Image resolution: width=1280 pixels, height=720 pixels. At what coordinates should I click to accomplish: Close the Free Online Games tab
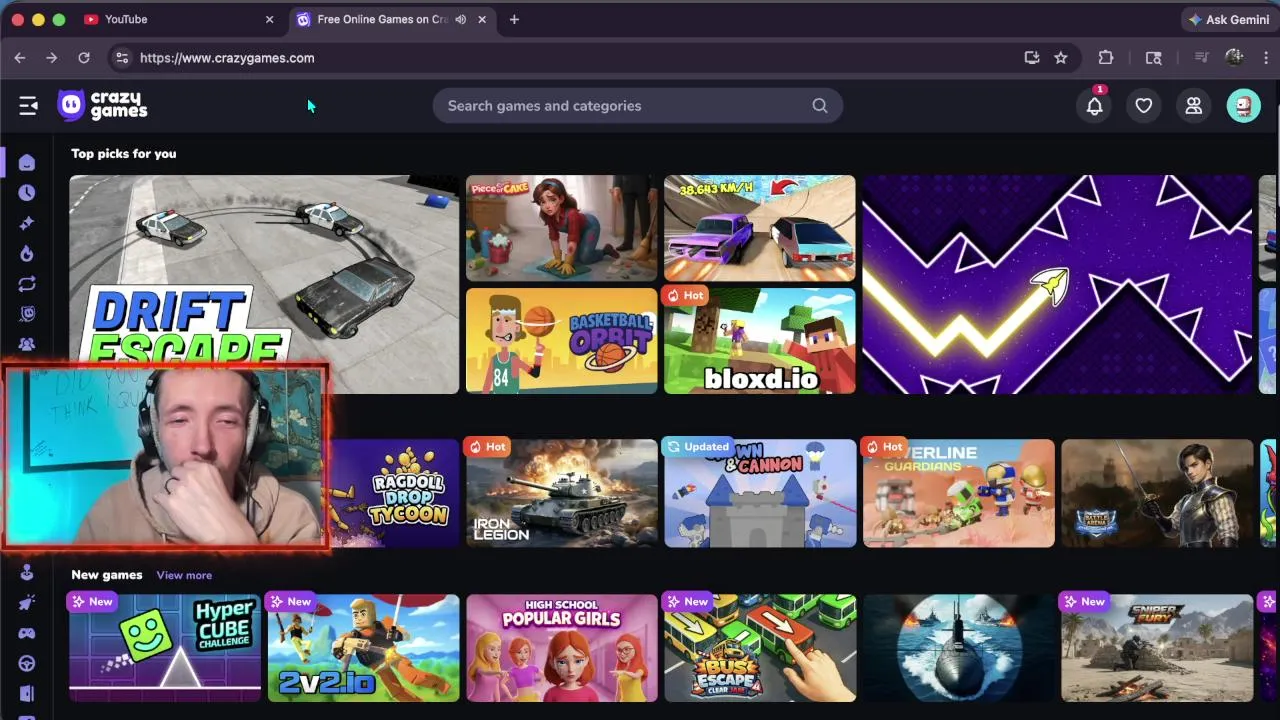pos(482,19)
